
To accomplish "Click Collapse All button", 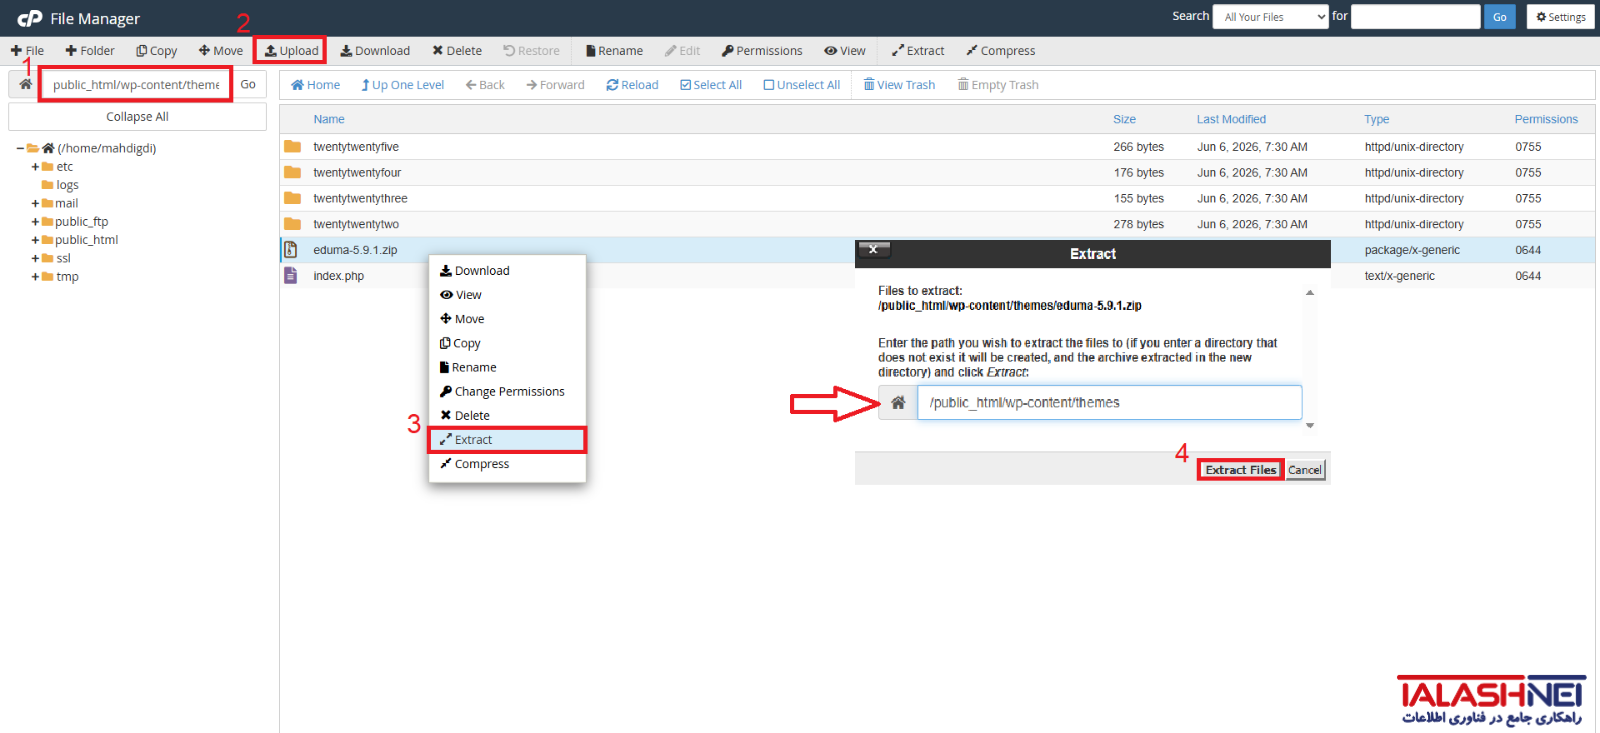I will tap(137, 117).
